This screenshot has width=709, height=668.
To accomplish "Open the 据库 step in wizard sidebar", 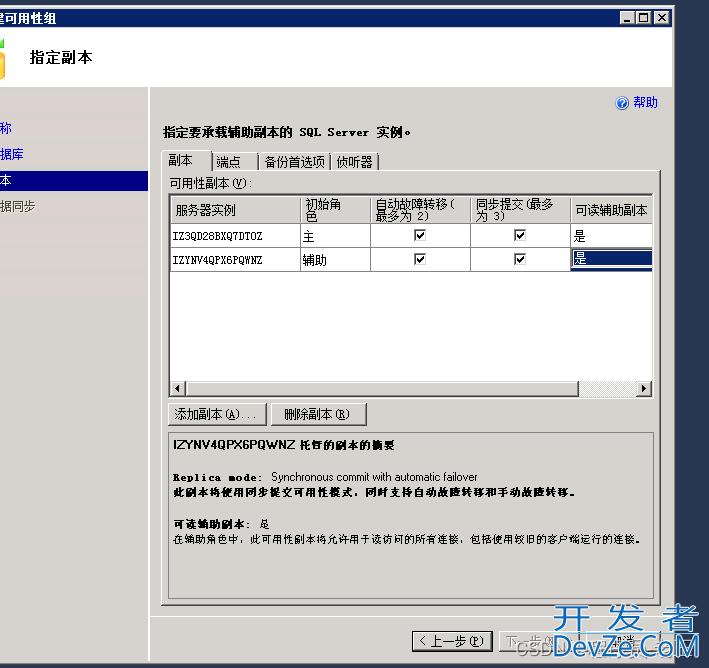I will point(12,154).
